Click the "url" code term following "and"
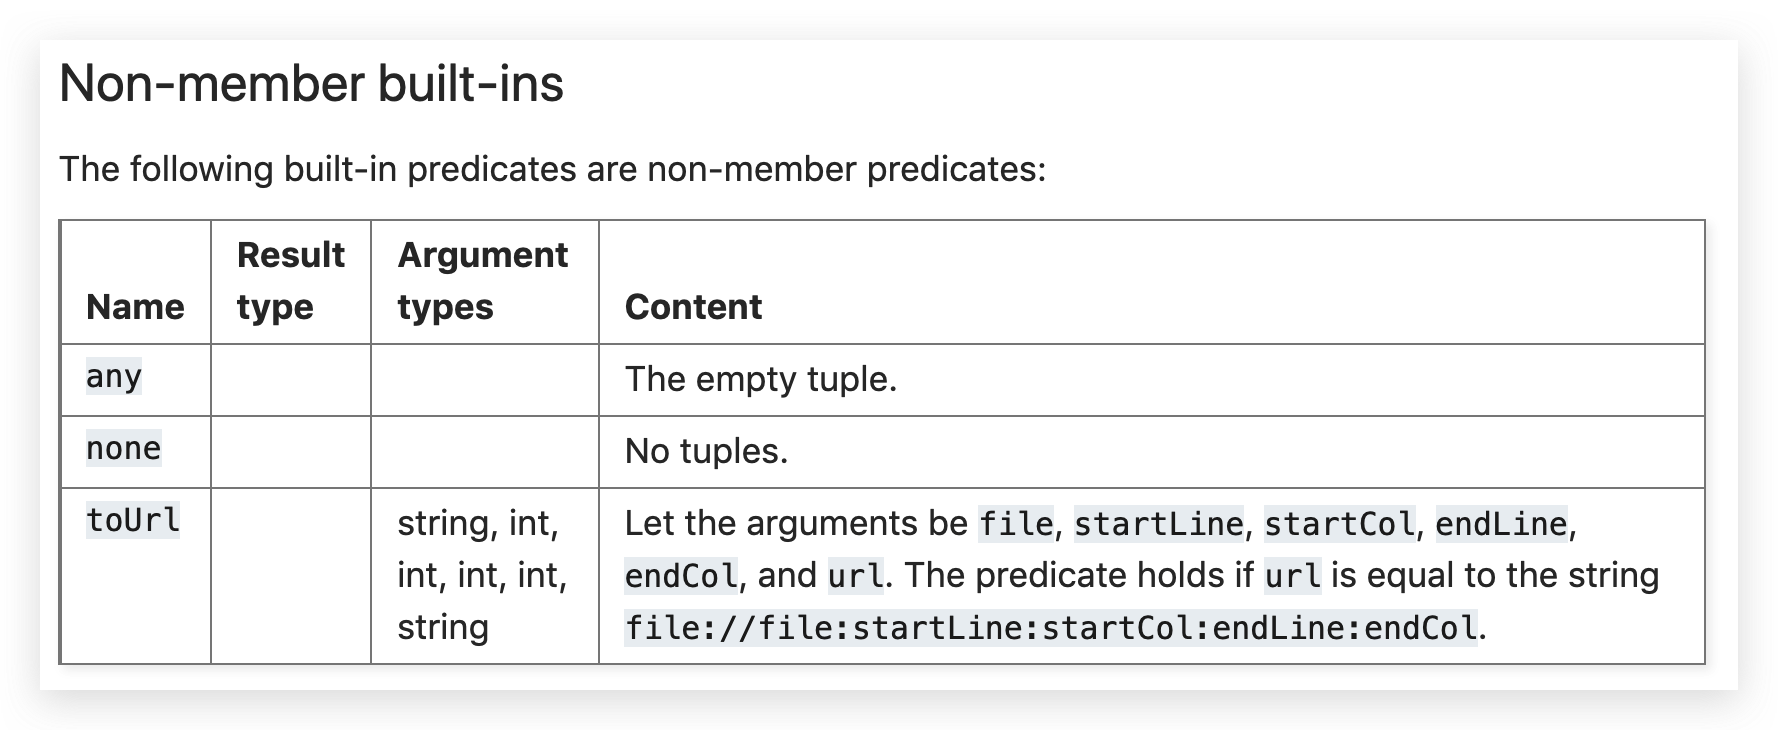The image size is (1778, 730). coord(855,575)
